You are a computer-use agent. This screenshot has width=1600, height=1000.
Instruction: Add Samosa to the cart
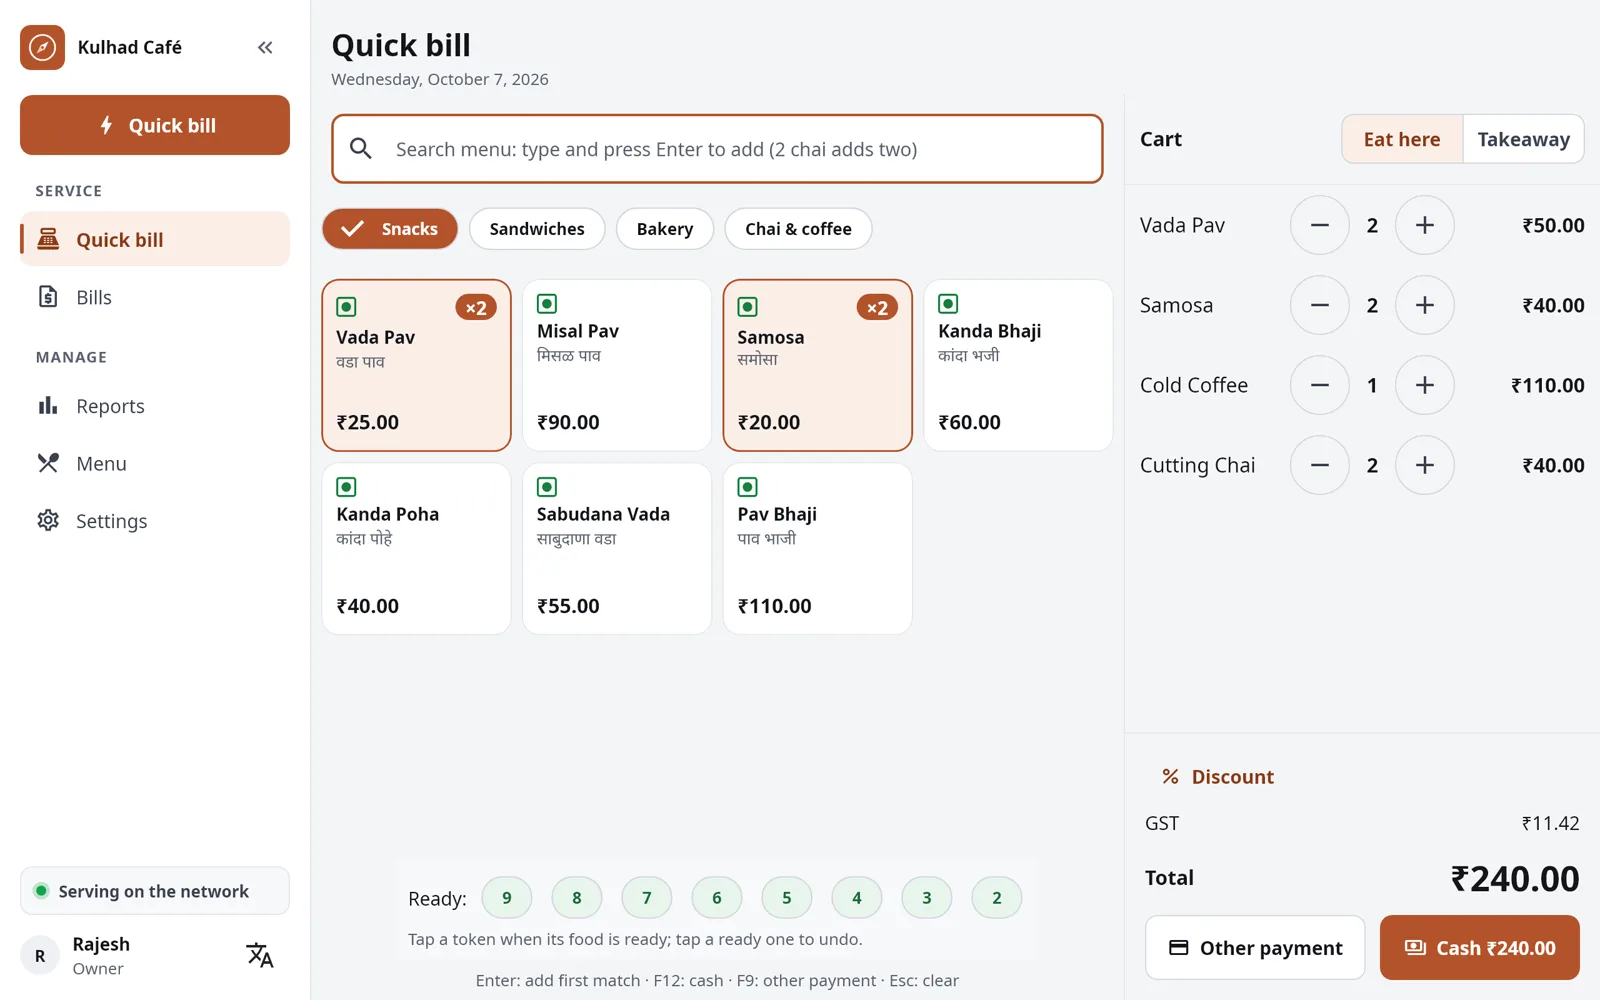(817, 365)
